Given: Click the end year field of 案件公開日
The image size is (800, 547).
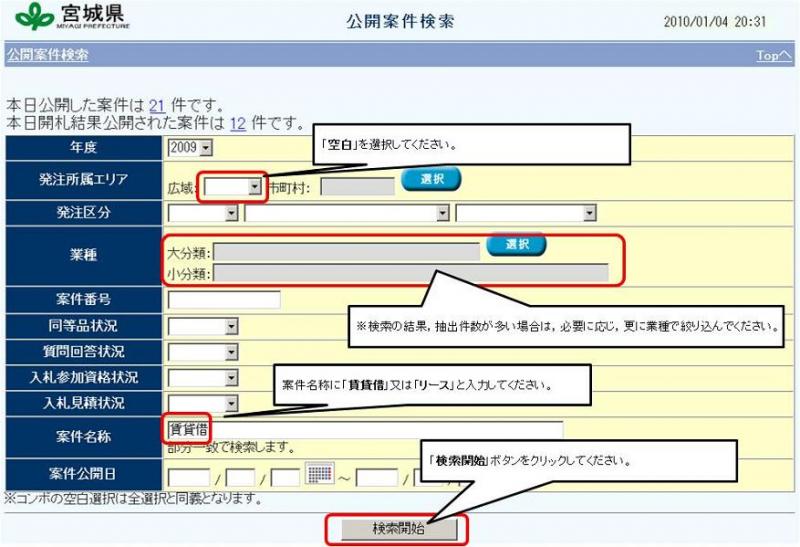Looking at the screenshot, I should (377, 479).
